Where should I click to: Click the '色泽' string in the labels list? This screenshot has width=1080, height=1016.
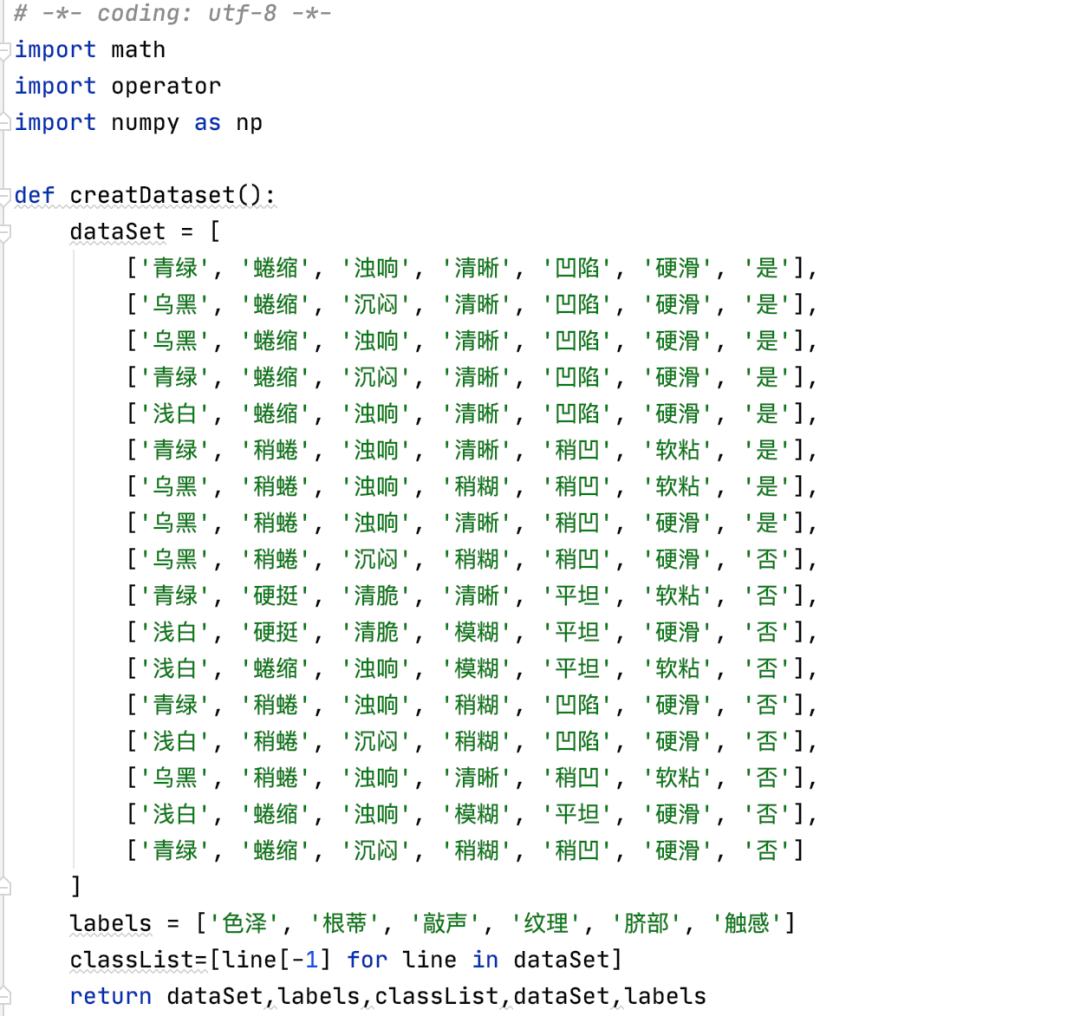[x=245, y=922]
